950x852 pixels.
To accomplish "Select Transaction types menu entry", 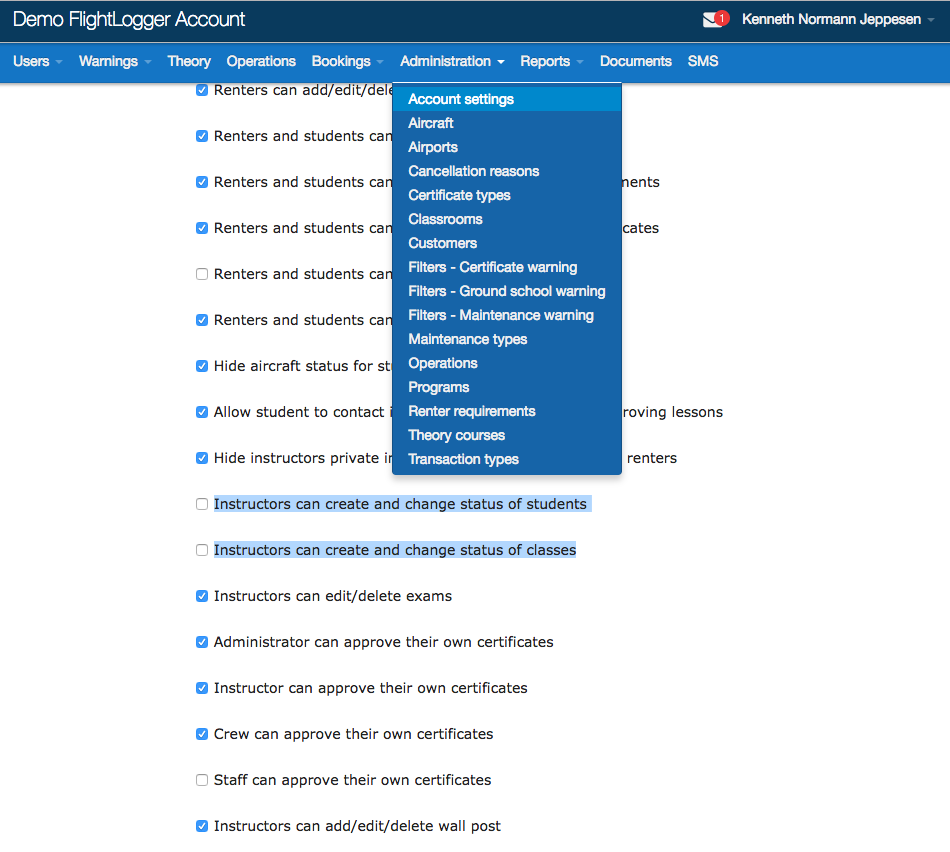I will [507, 459].
